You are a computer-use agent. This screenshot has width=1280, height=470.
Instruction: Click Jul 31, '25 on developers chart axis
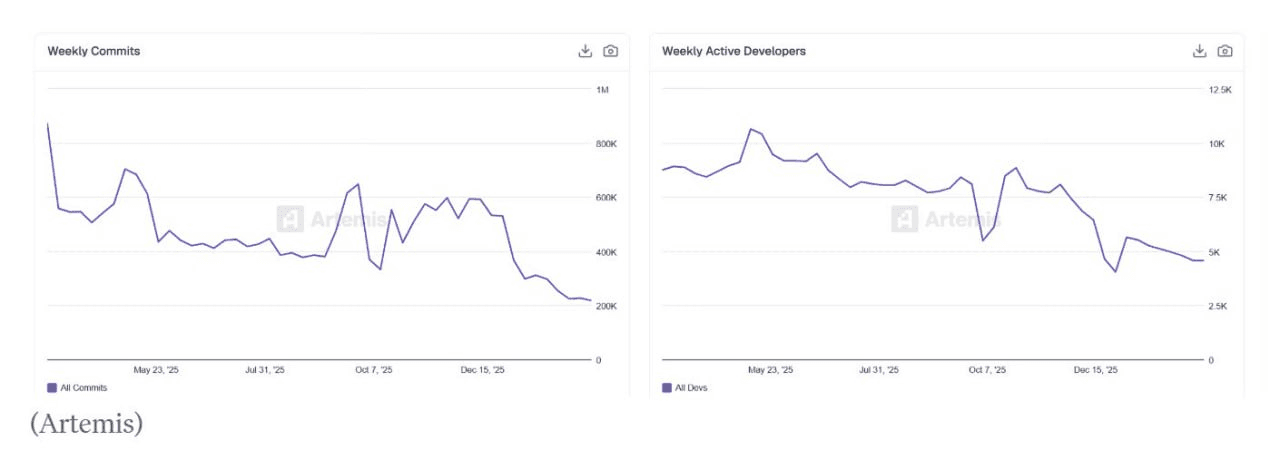878,370
